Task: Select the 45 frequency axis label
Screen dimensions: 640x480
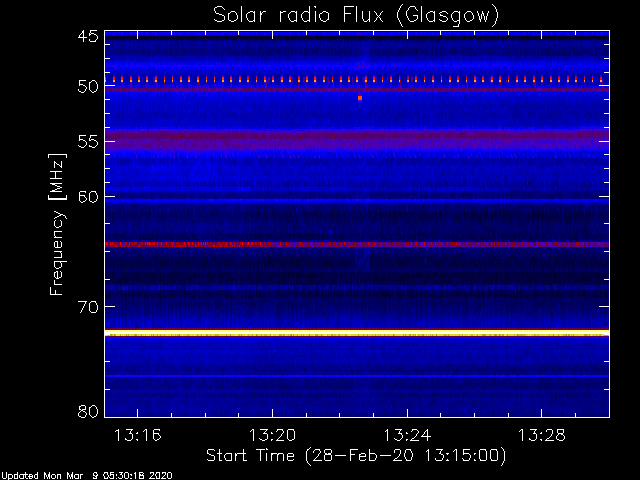Action: (88, 36)
